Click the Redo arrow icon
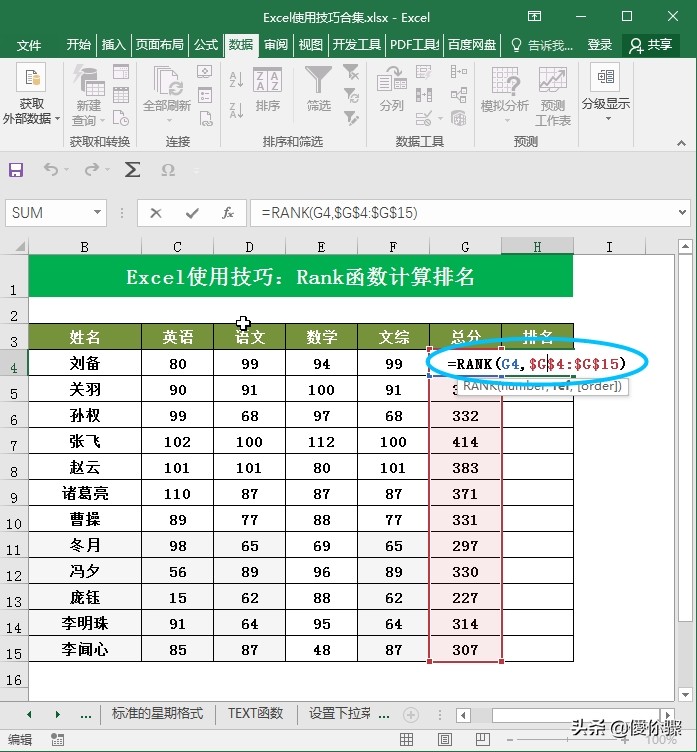The height and width of the screenshot is (752, 697). tap(92, 169)
